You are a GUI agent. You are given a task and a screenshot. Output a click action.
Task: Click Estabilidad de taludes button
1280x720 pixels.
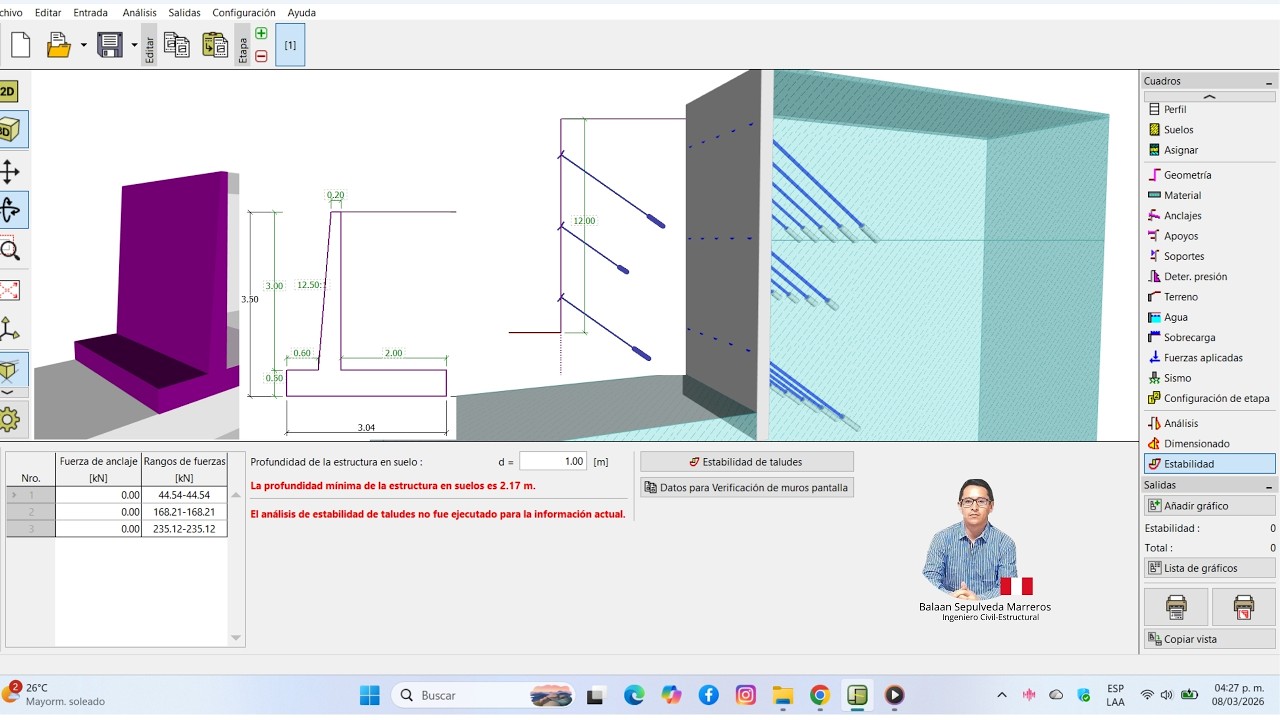[x=747, y=462]
